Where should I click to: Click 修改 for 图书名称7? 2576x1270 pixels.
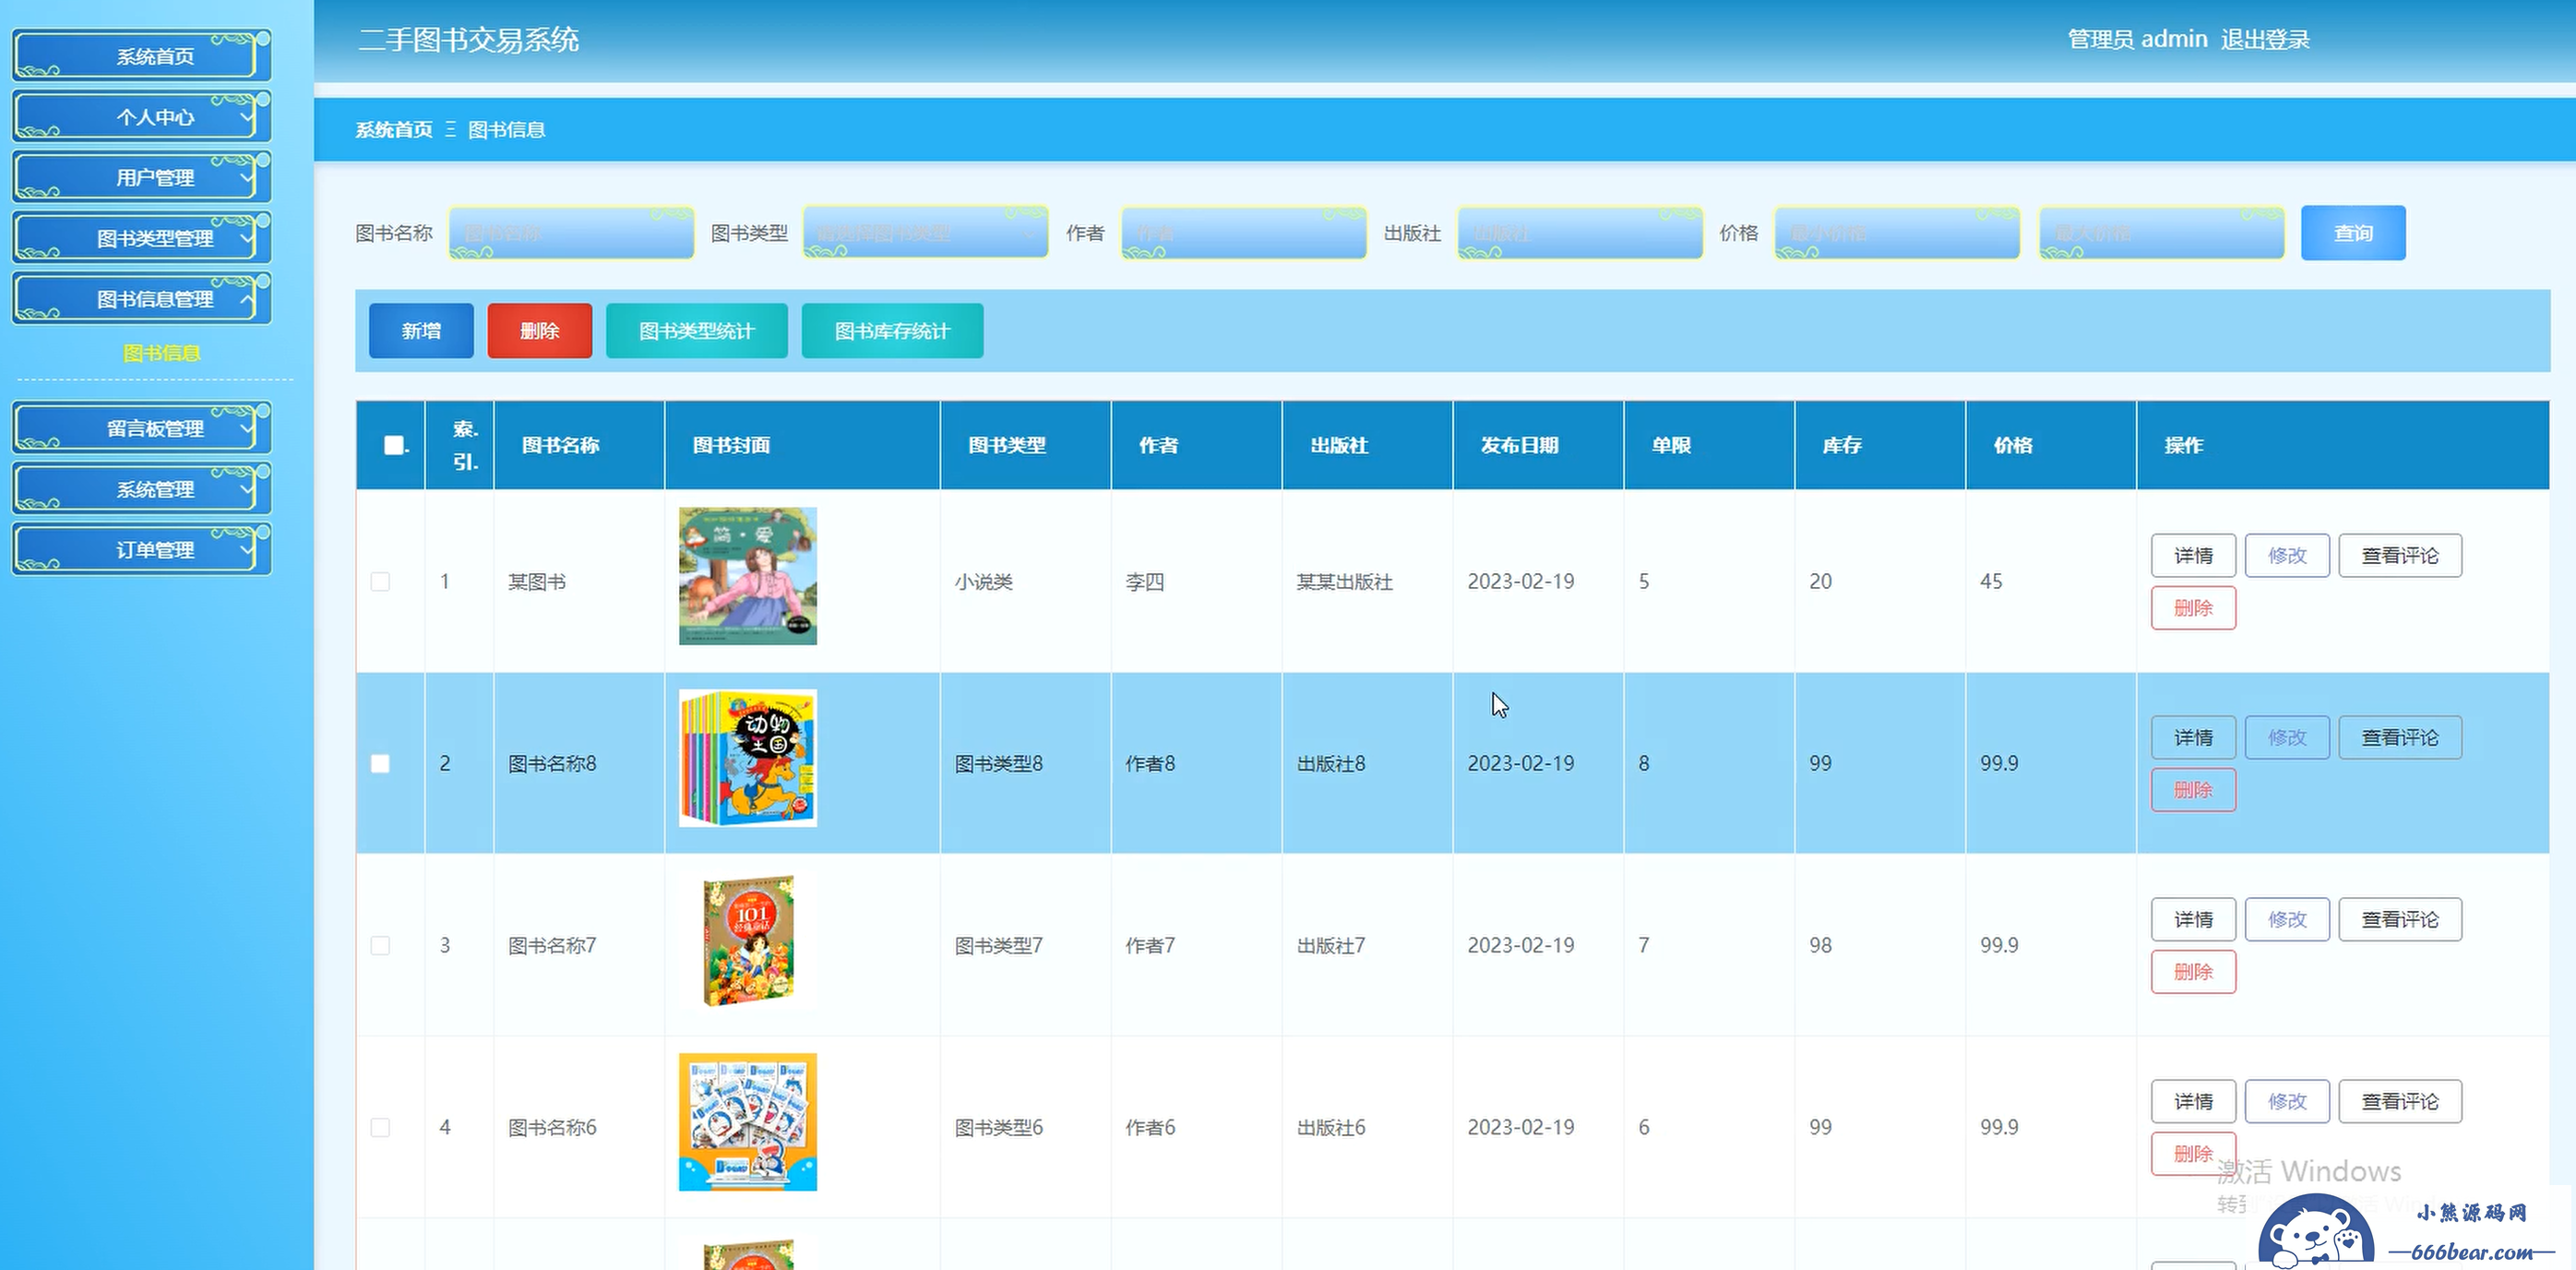pyautogui.click(x=2287, y=919)
